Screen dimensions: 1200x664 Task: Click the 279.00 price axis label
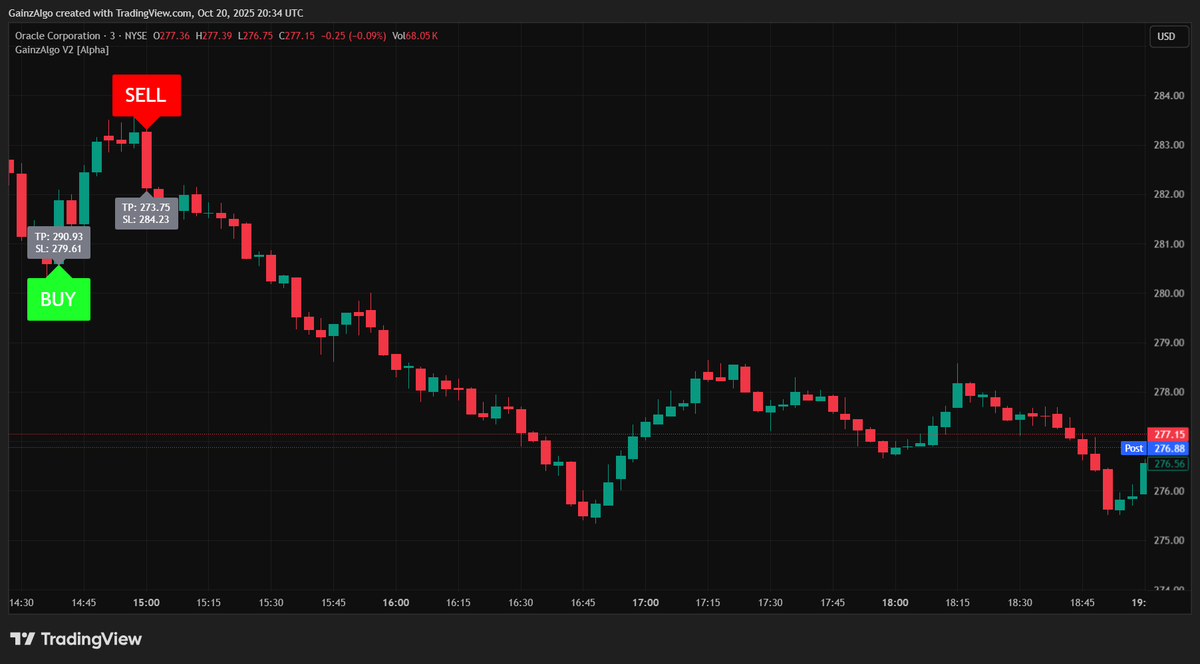click(1169, 342)
